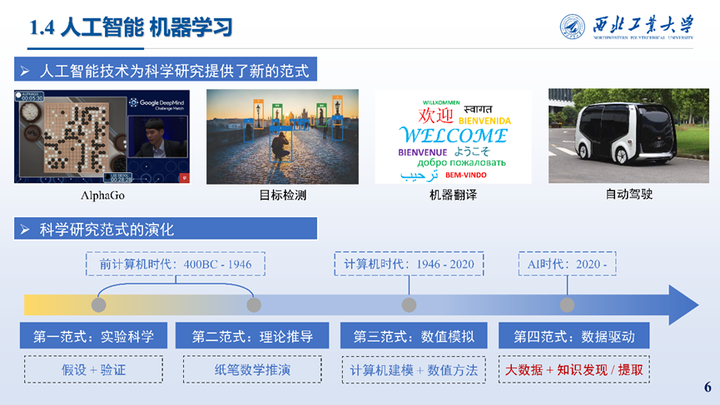
Task: Click the object detection street photo
Action: 282,137
